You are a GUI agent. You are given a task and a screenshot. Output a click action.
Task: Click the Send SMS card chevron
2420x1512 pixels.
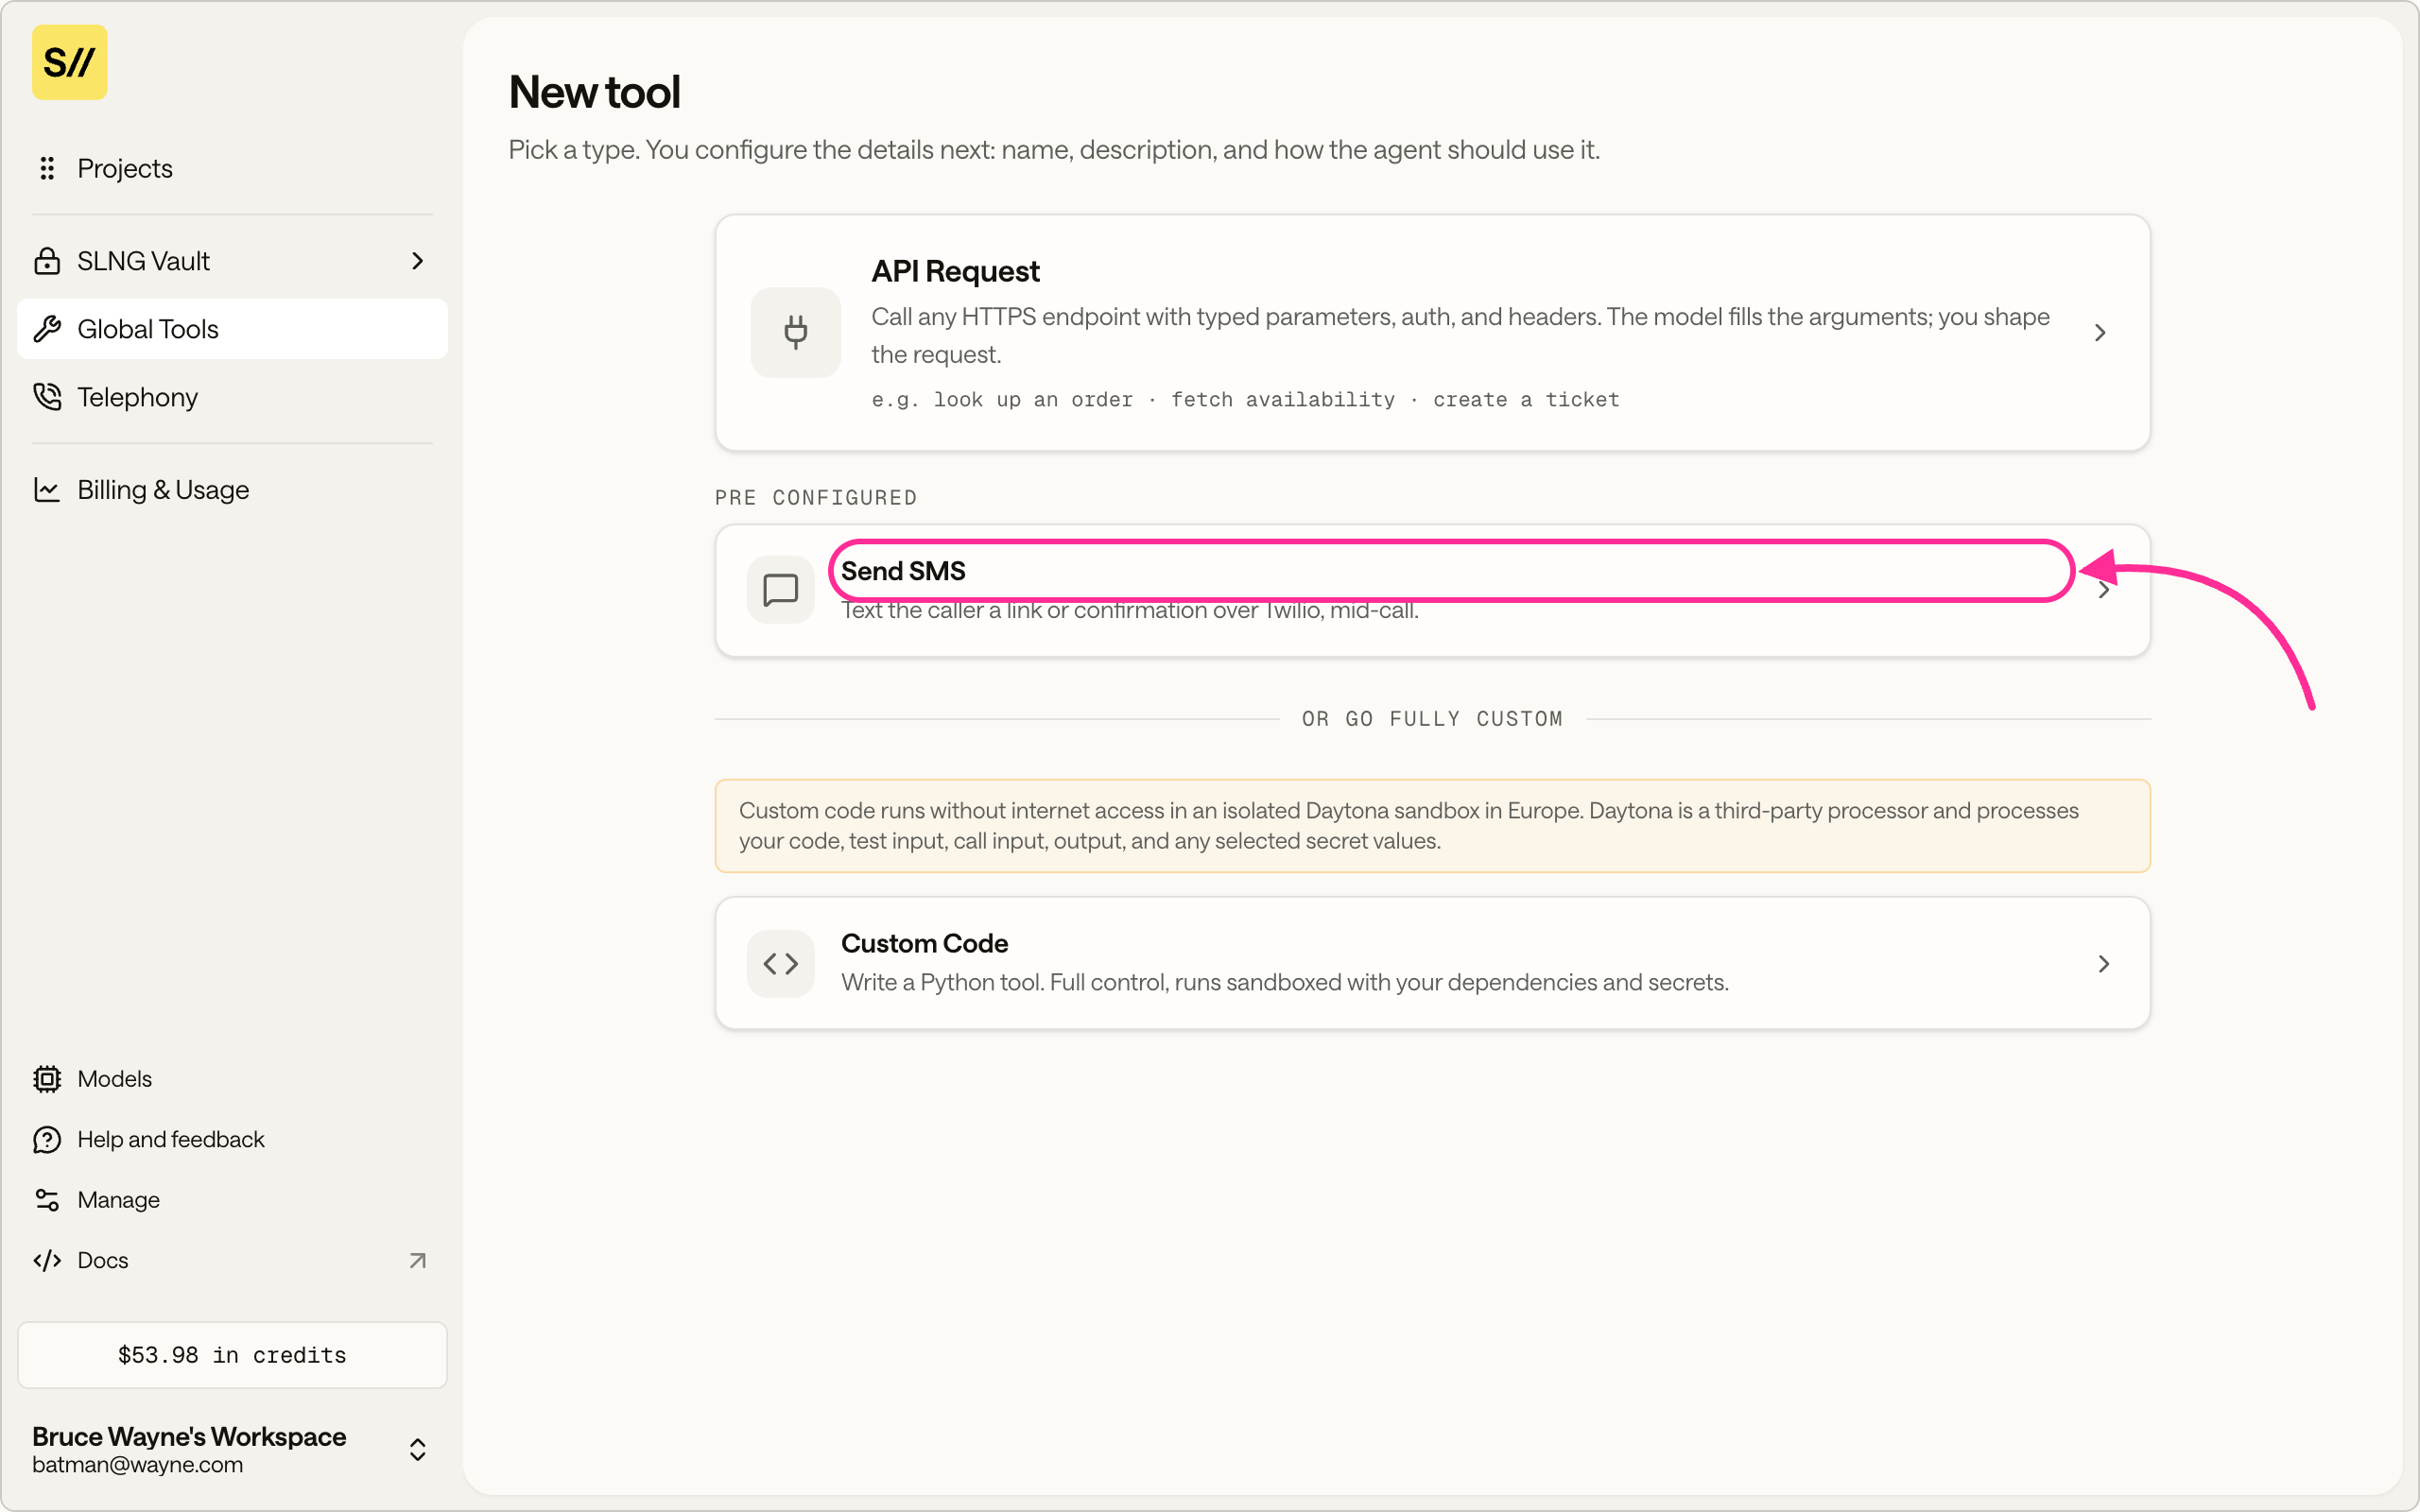point(2104,590)
